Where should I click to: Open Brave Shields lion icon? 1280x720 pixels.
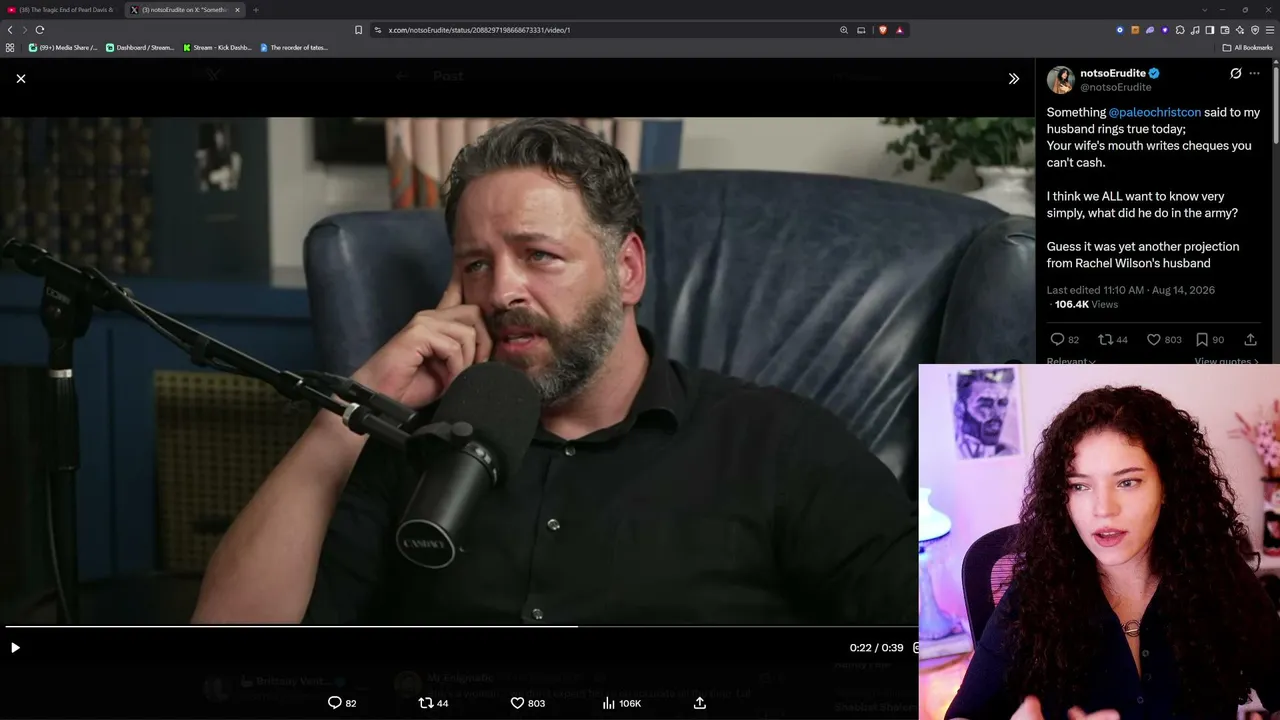[882, 30]
